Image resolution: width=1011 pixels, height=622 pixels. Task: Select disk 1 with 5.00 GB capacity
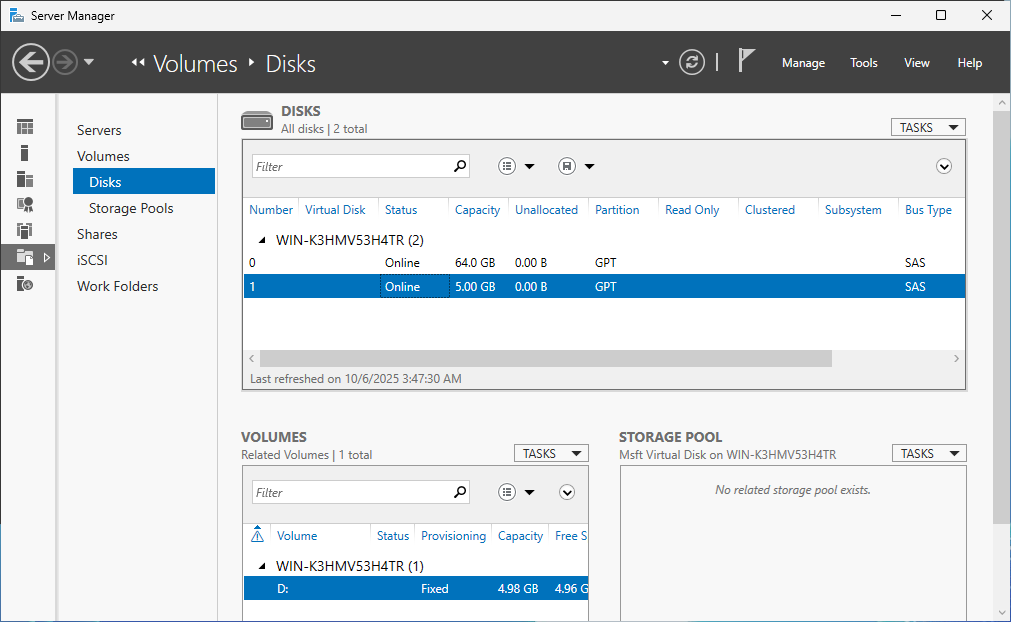(604, 286)
